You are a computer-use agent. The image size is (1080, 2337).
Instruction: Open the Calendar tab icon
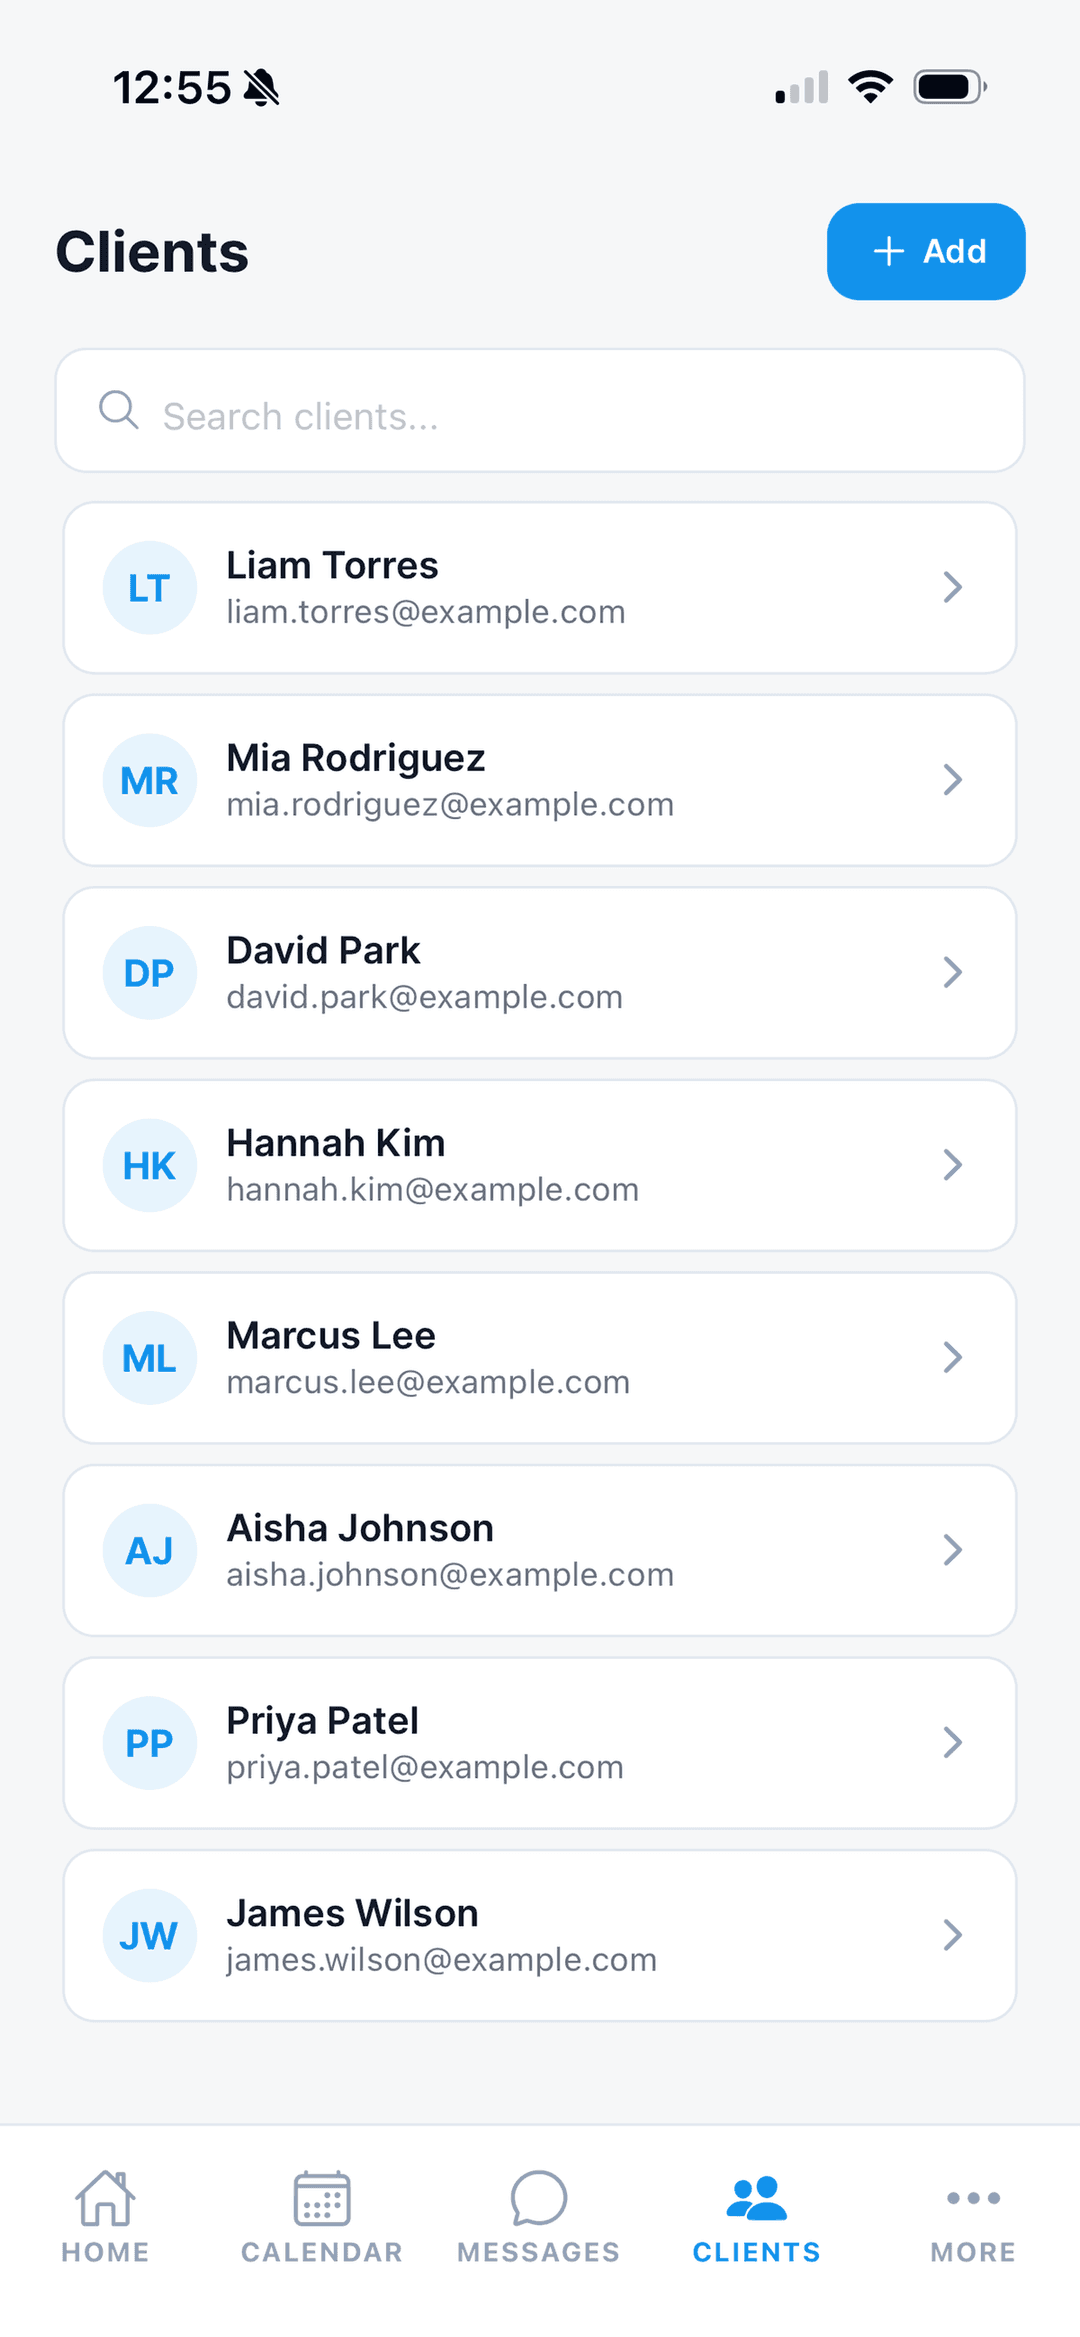pyautogui.click(x=322, y=2198)
